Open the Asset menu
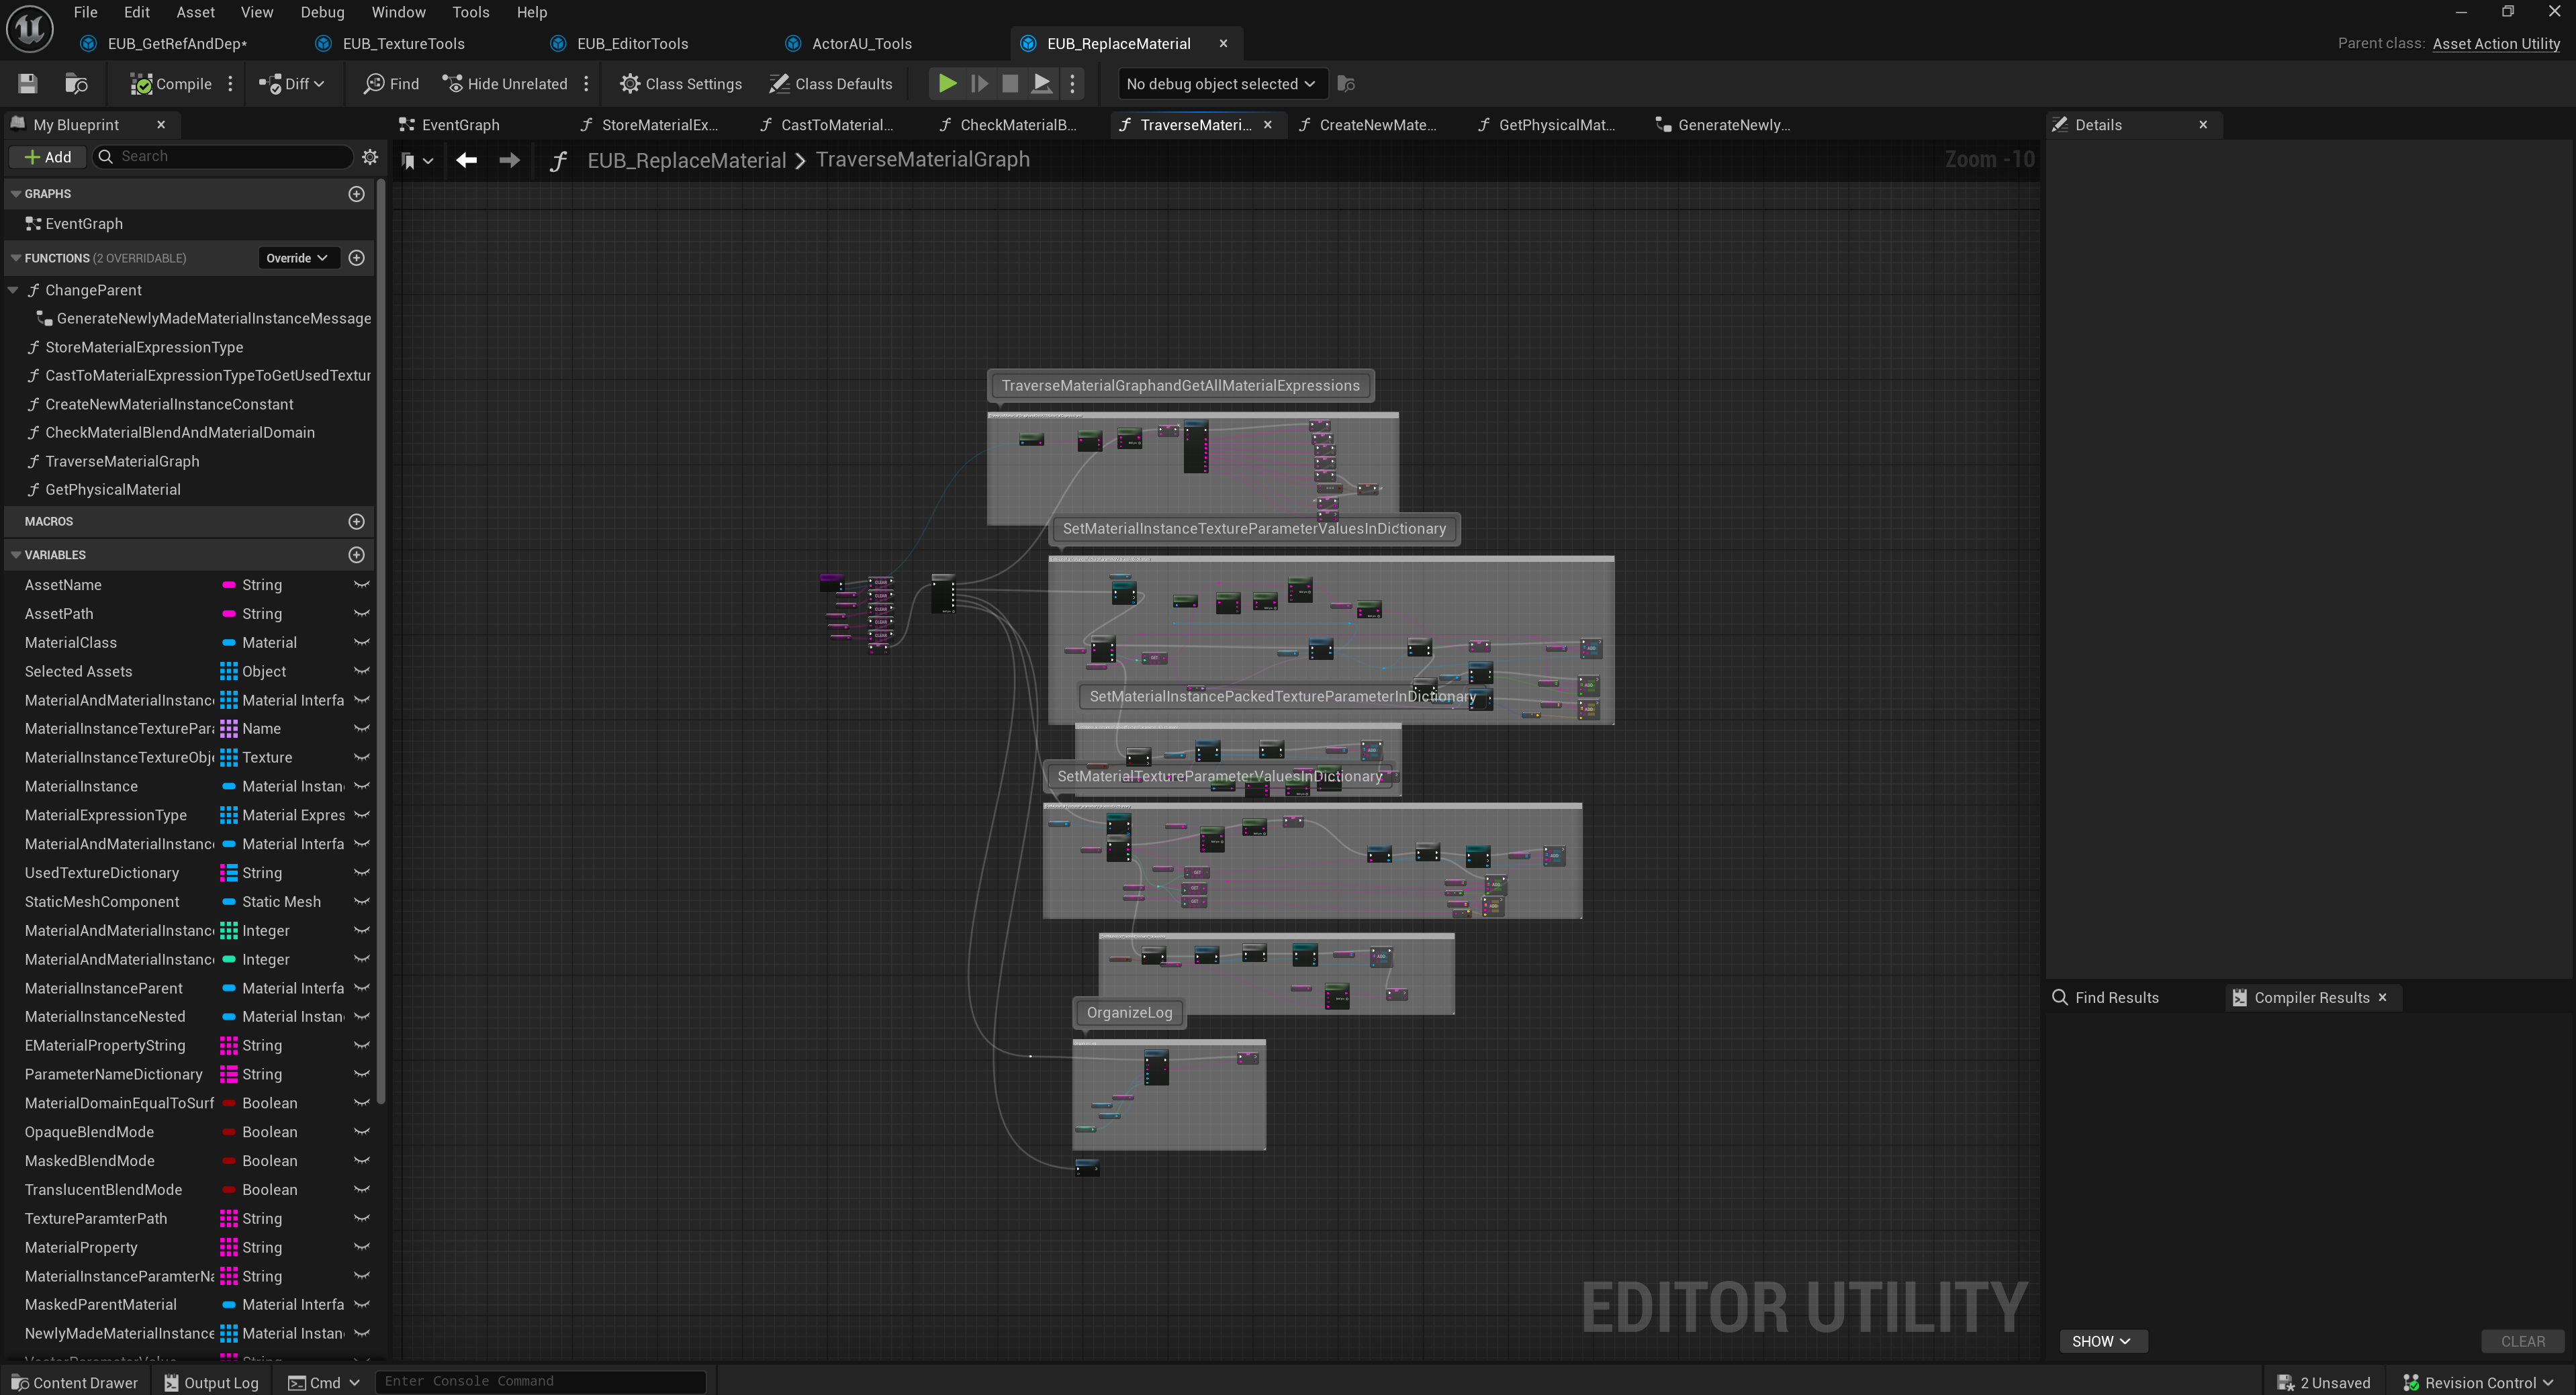Image resolution: width=2576 pixels, height=1395 pixels. click(195, 12)
